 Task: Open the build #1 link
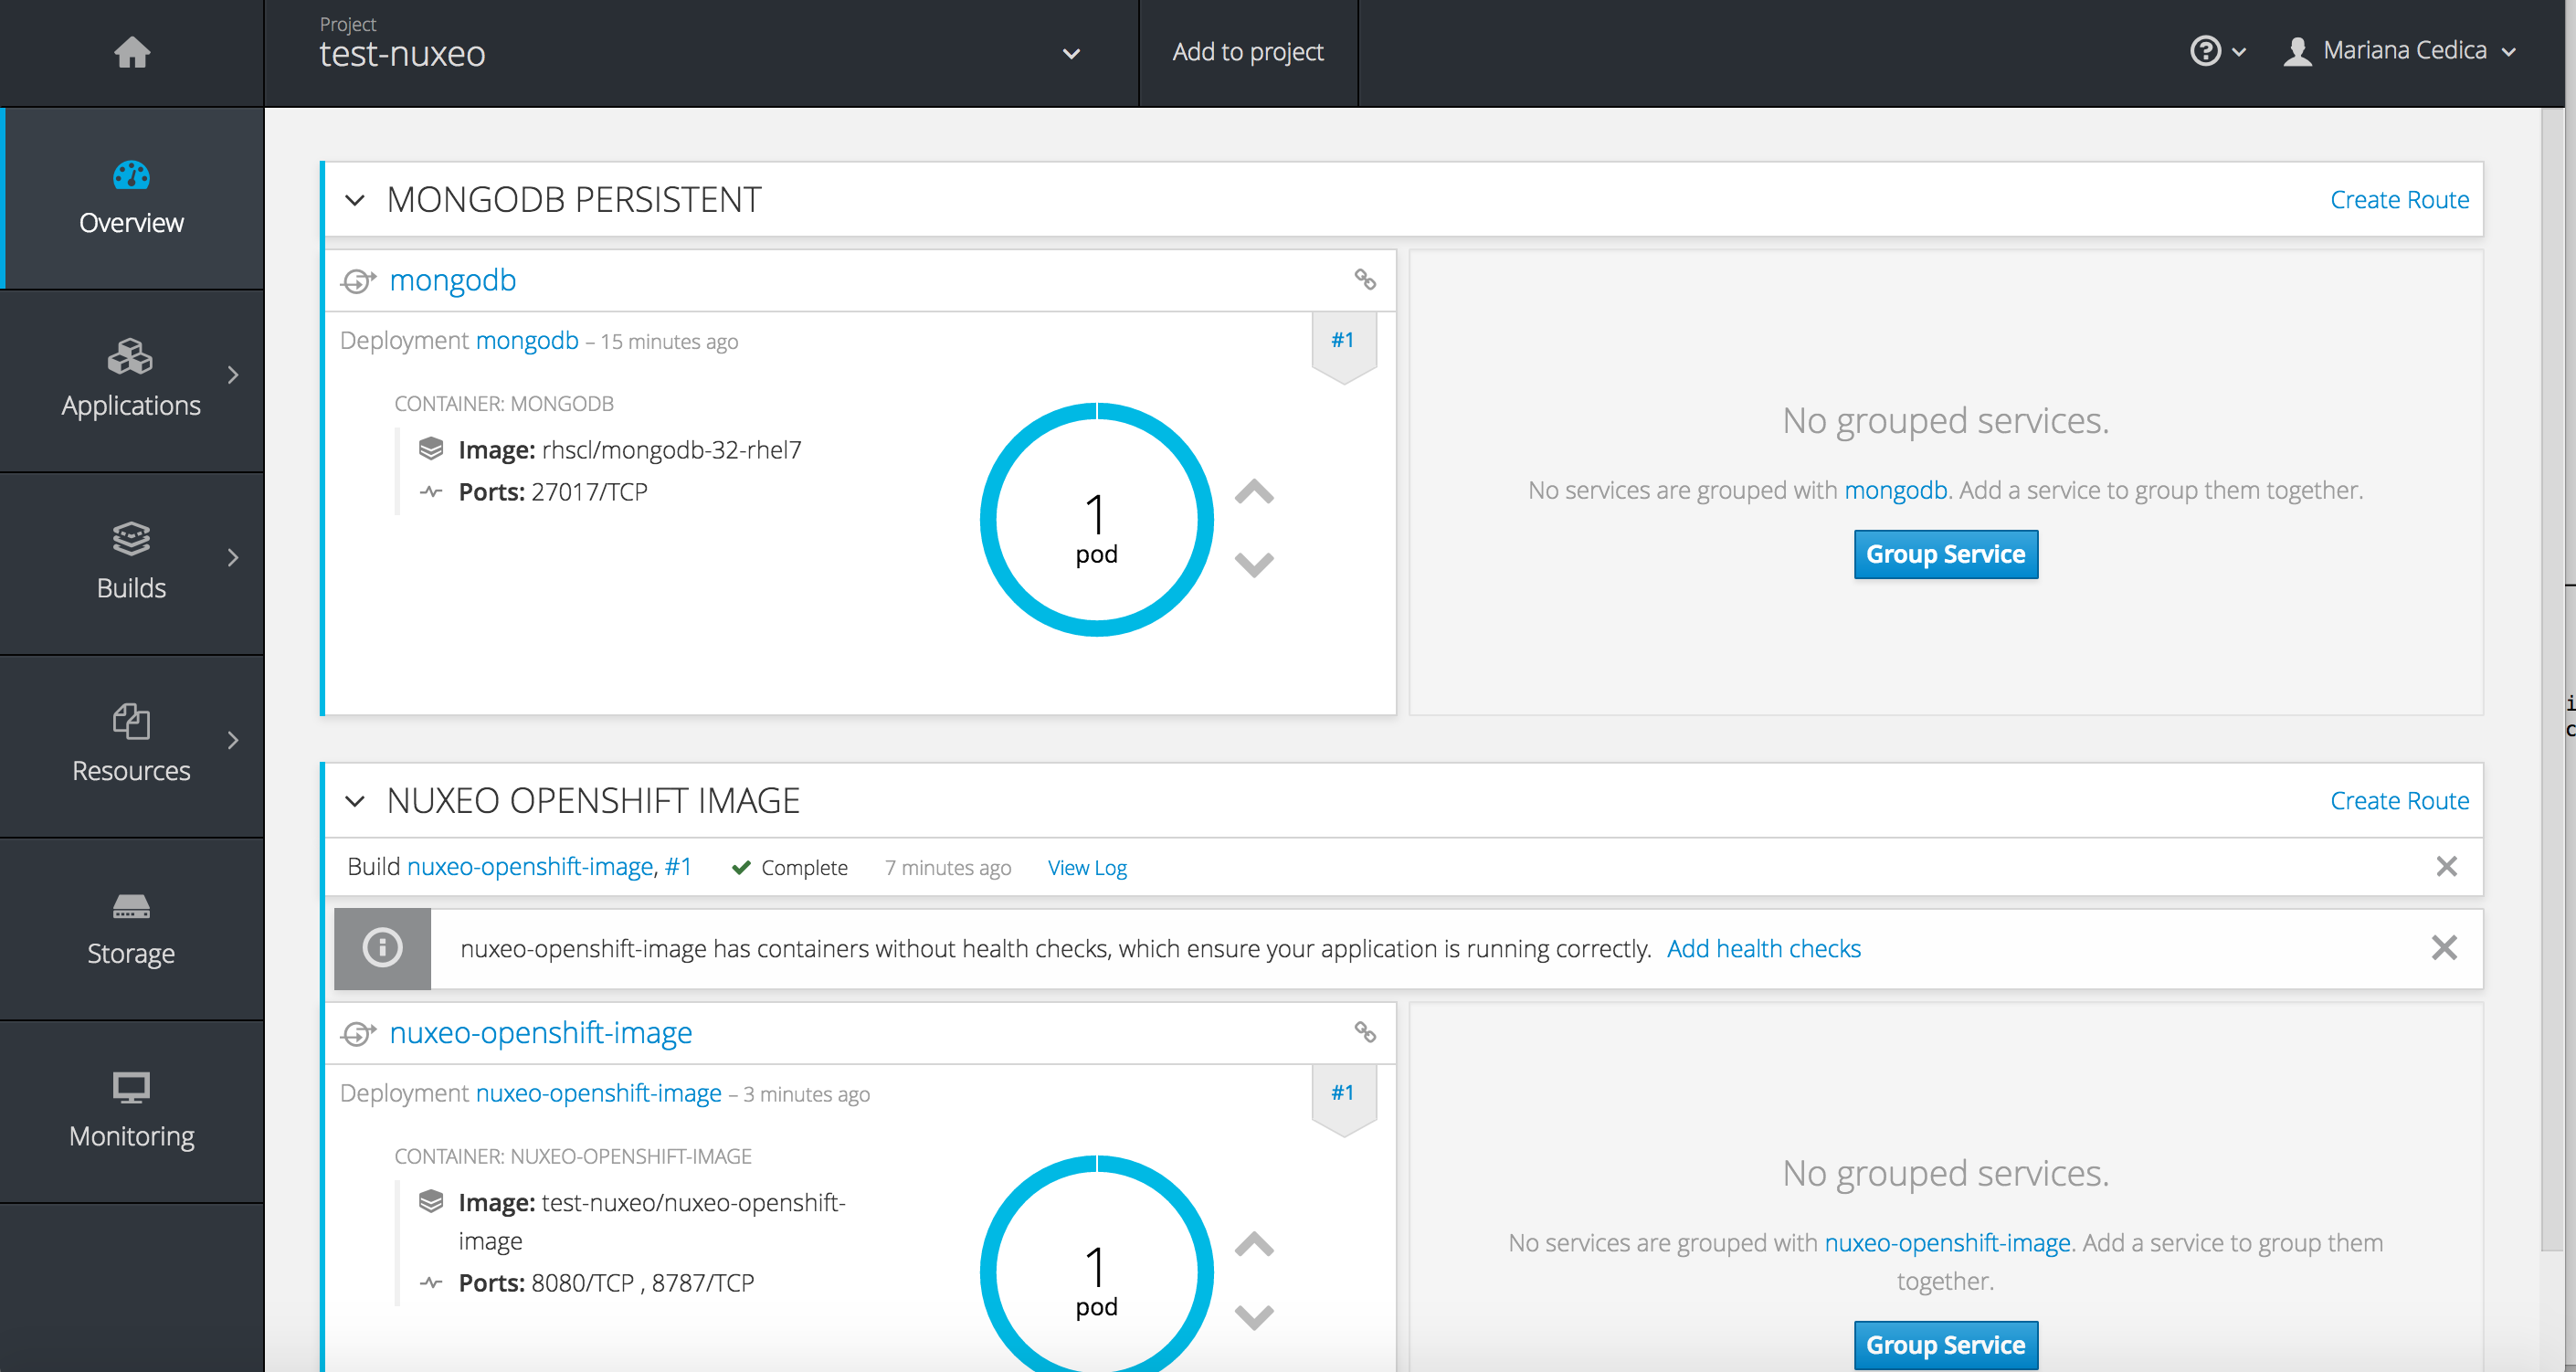[x=678, y=866]
